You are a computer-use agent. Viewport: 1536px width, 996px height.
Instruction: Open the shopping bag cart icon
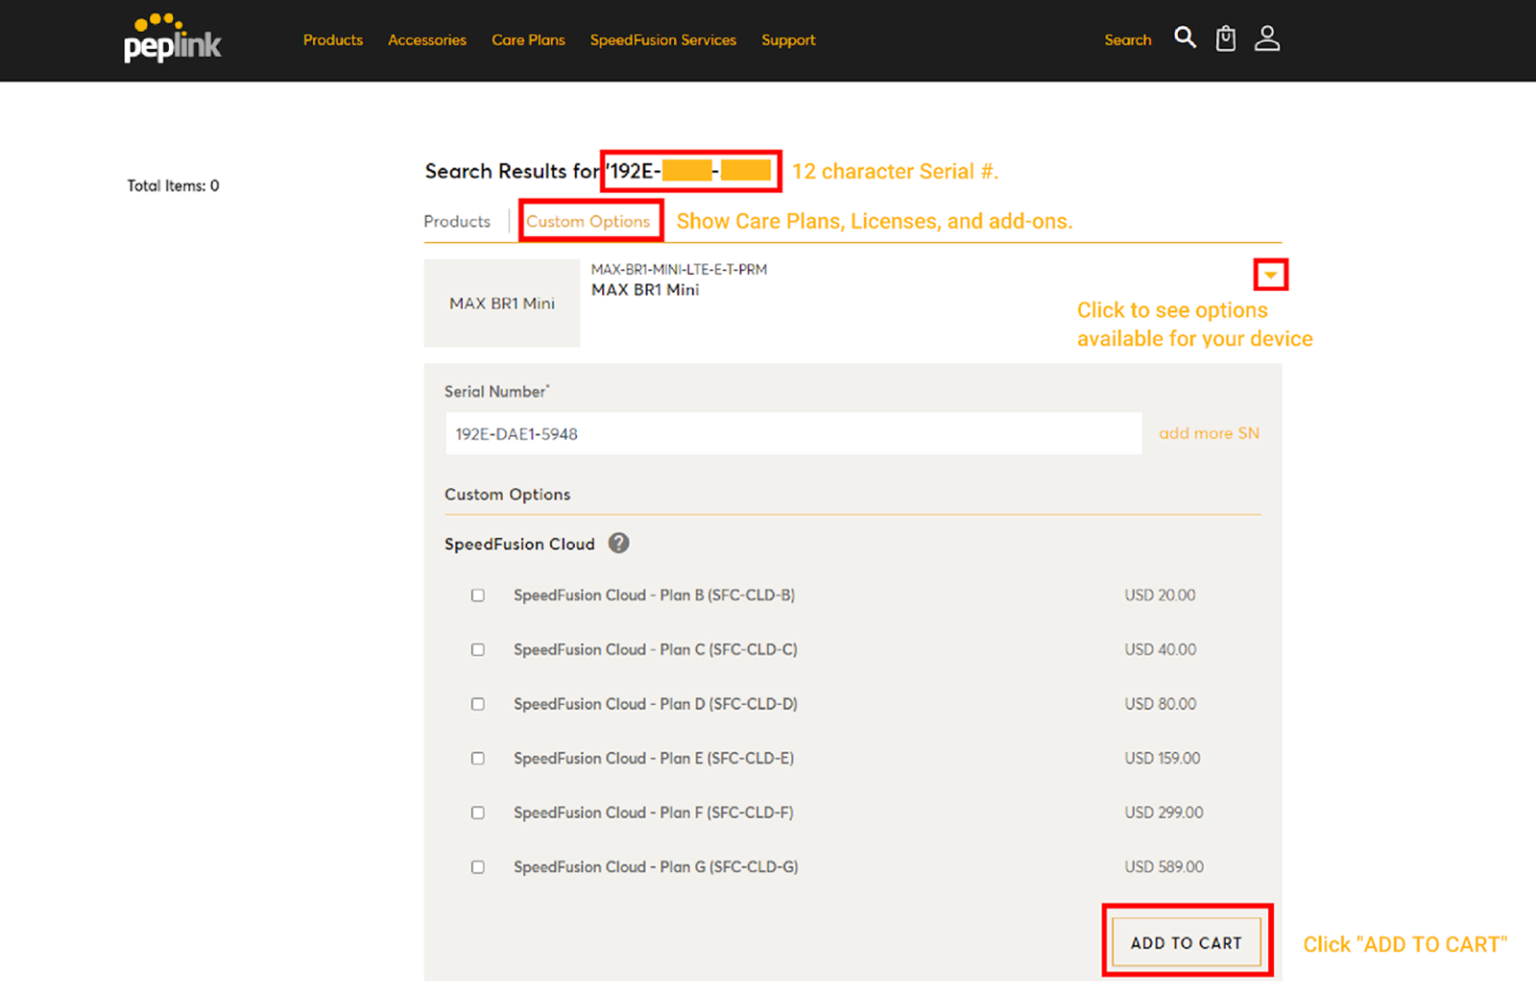point(1226,38)
